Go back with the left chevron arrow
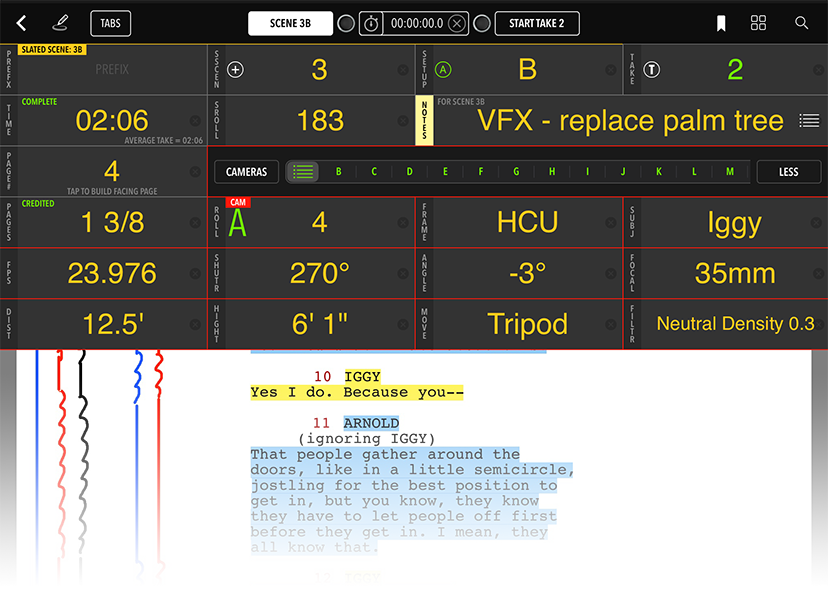The width and height of the screenshot is (828, 589). click(x=21, y=23)
